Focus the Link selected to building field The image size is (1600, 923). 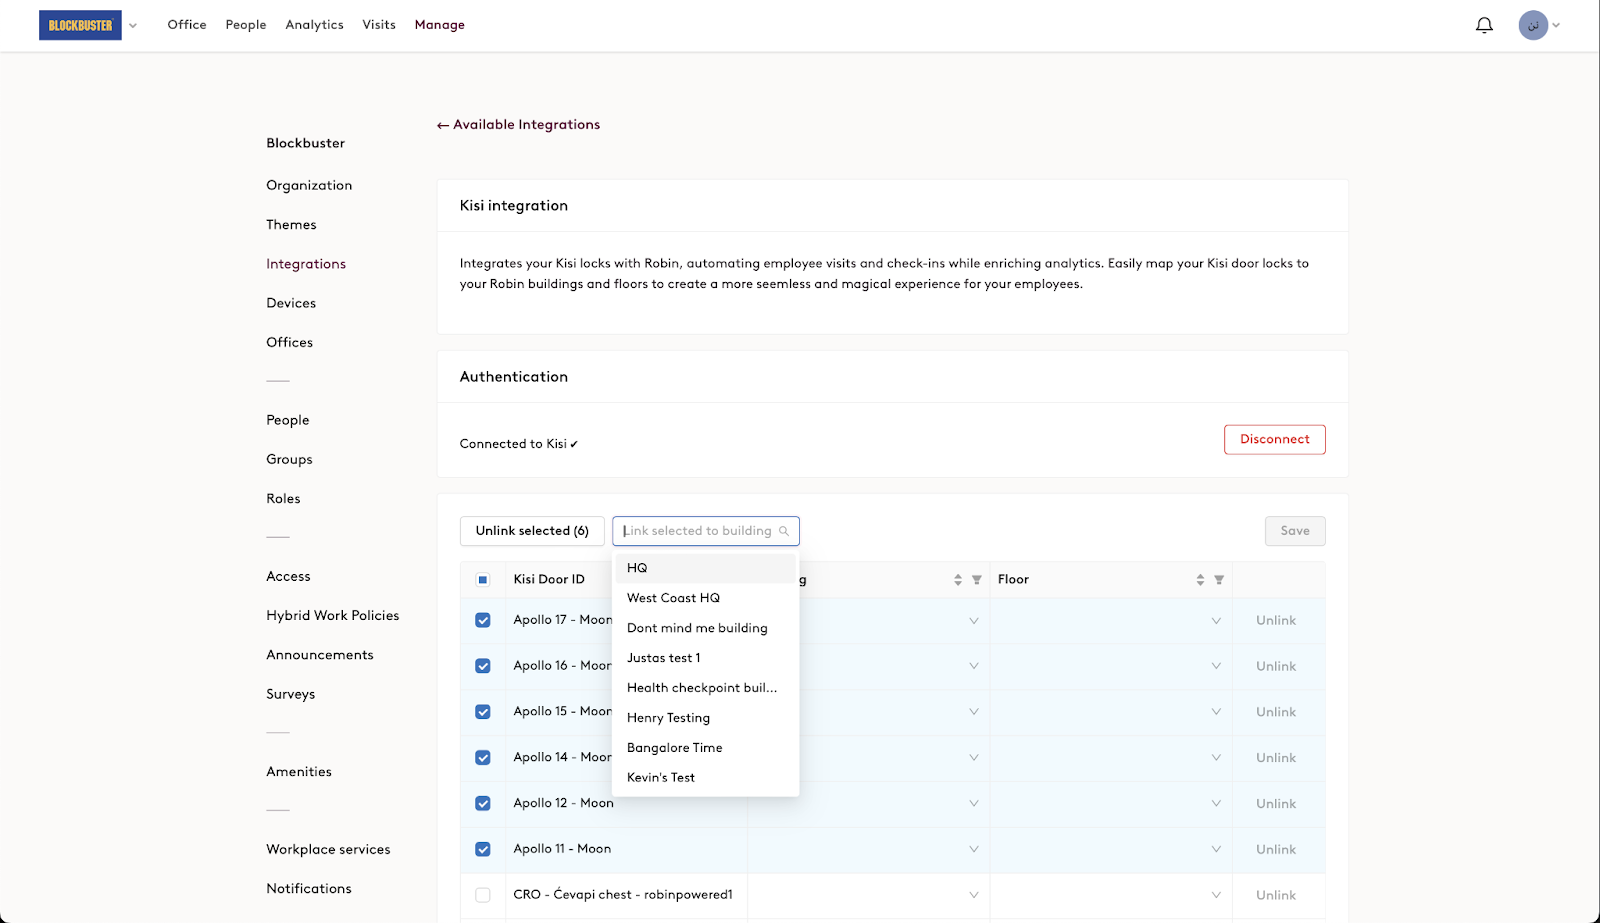[706, 531]
